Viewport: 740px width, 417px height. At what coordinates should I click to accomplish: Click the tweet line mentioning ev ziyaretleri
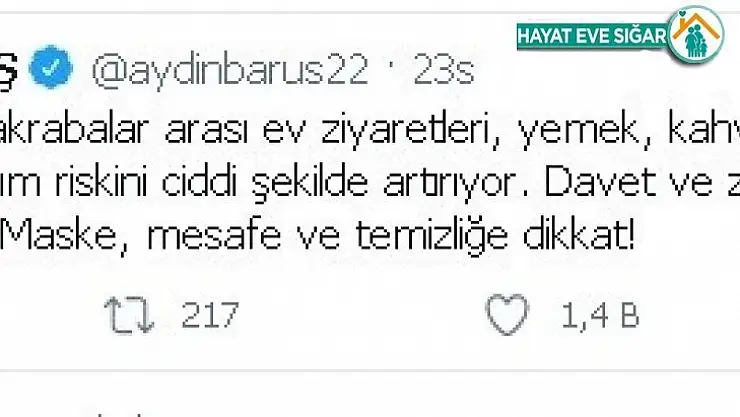click(370, 129)
